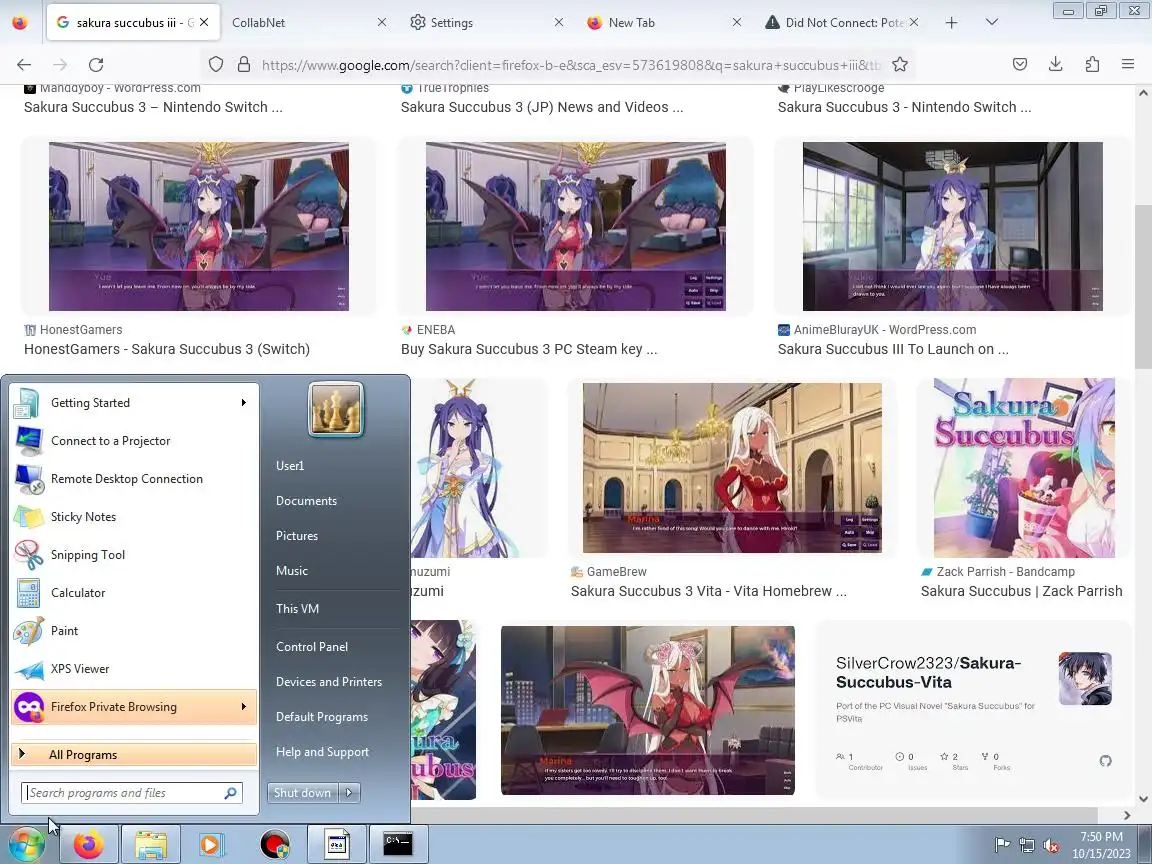This screenshot has width=1152, height=864.
Task: Open the SilverCrow2323/Sakura-Succubus-Vita GitHub card
Action: click(x=973, y=710)
